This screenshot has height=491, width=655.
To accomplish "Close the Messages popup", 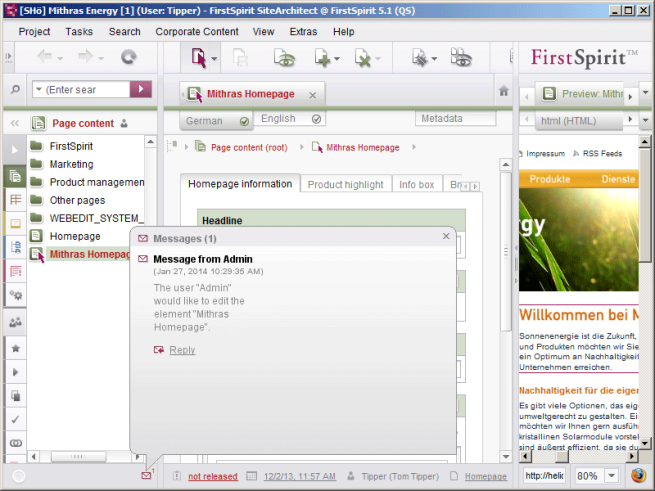I will click(x=446, y=237).
